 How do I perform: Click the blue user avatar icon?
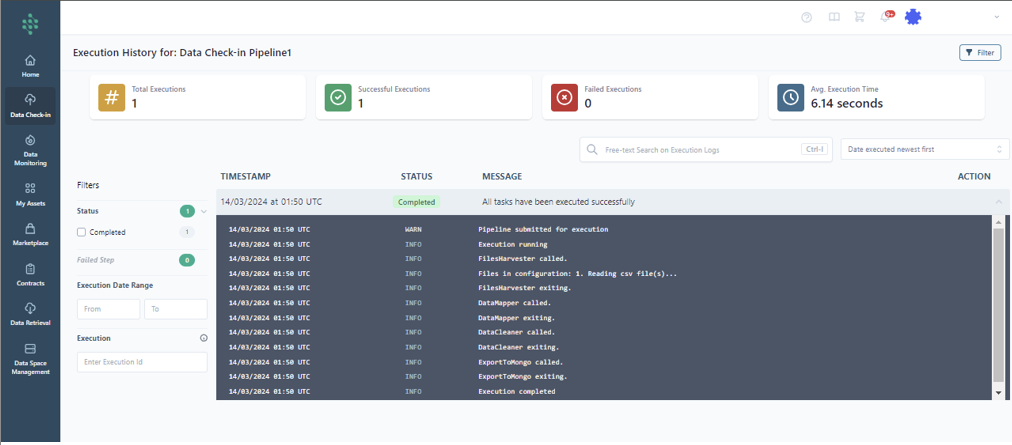click(x=912, y=17)
